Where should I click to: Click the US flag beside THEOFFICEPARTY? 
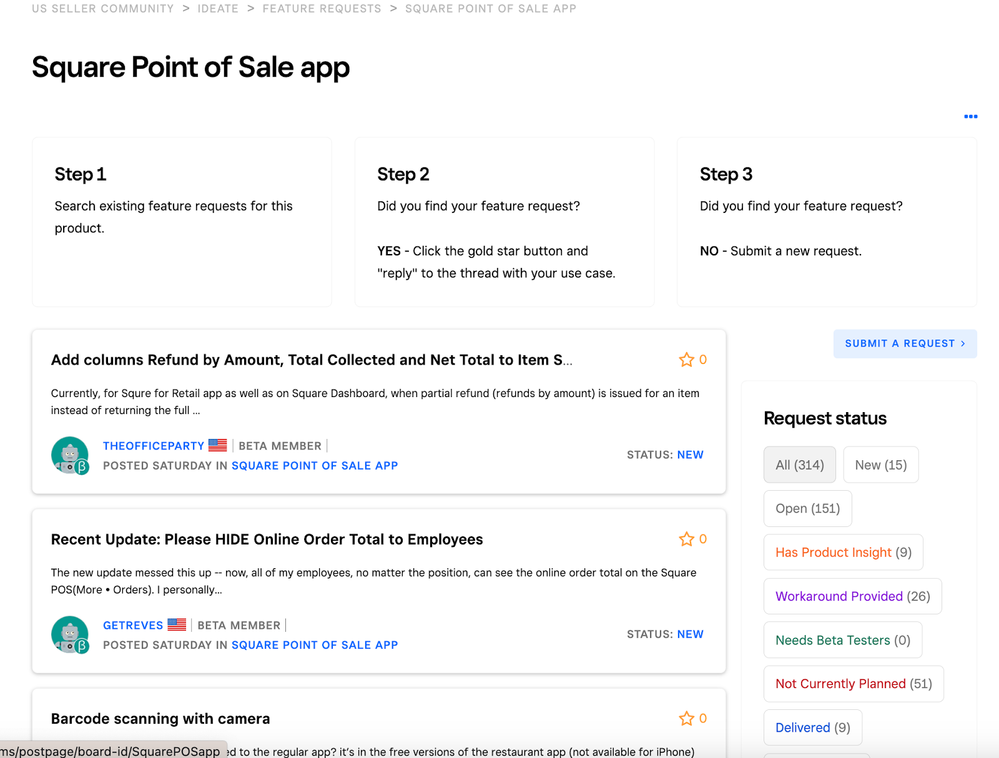(x=217, y=445)
